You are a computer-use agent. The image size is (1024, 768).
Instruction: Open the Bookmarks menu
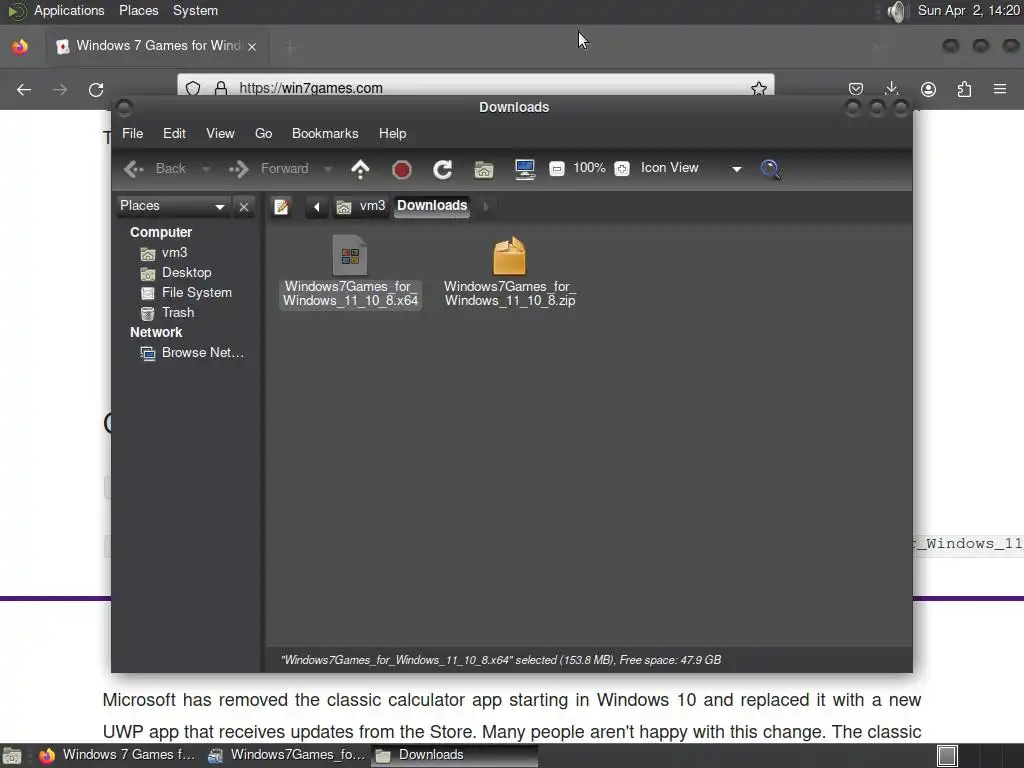pyautogui.click(x=325, y=133)
